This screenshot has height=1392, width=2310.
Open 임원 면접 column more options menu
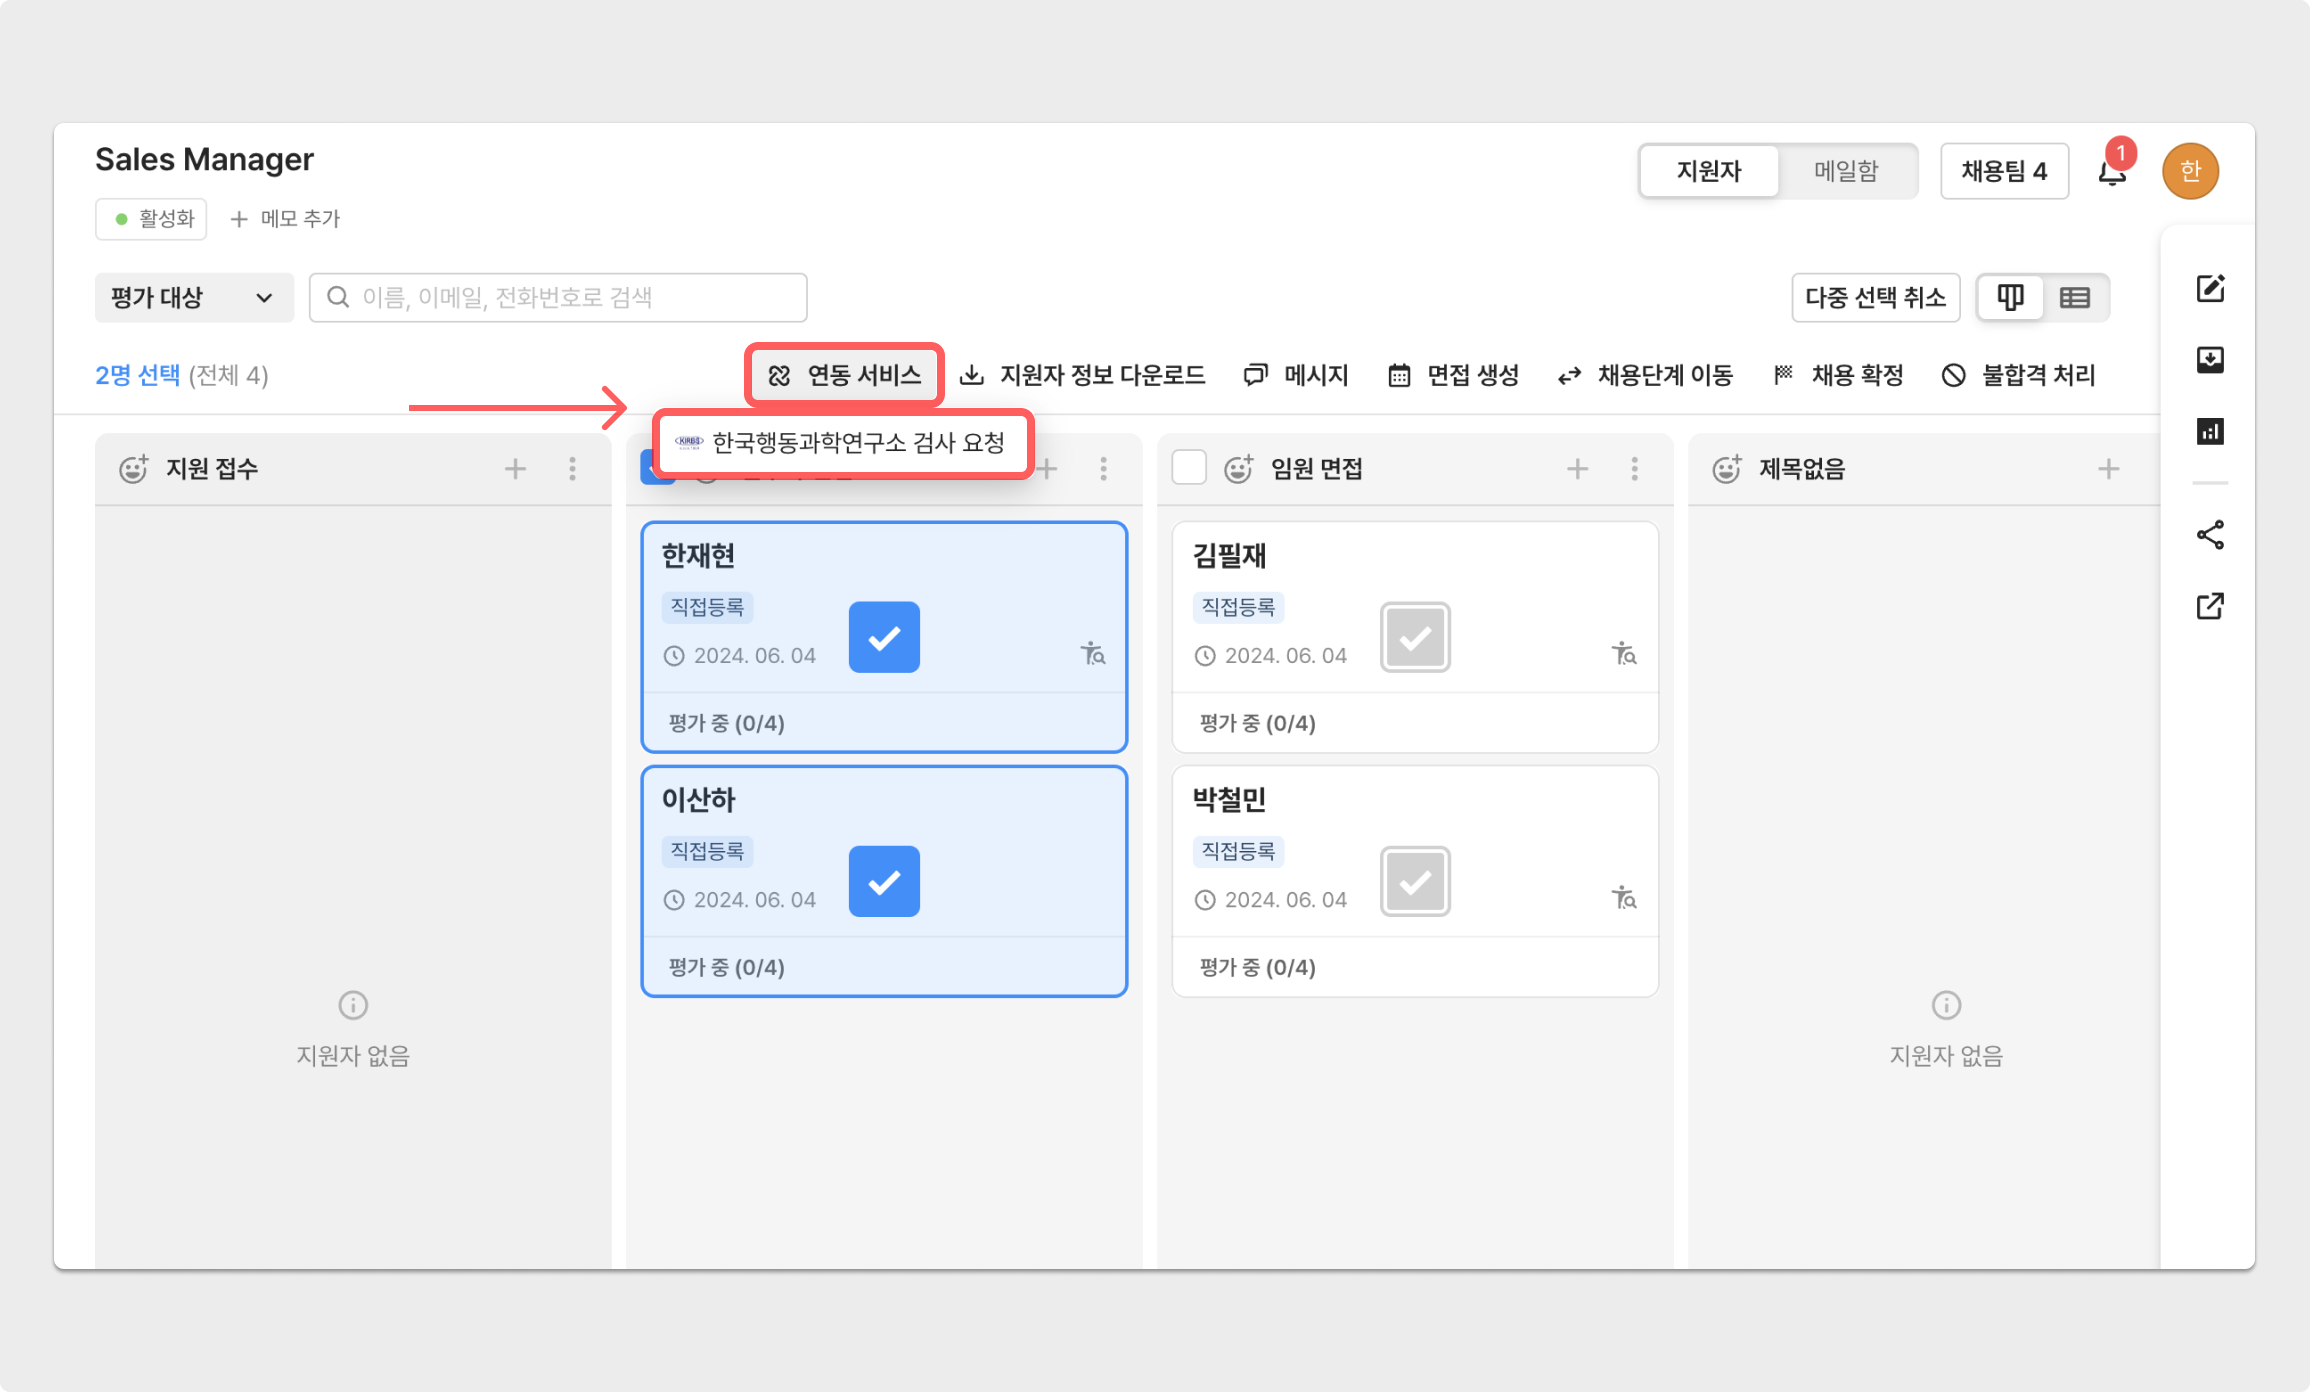click(1635, 469)
